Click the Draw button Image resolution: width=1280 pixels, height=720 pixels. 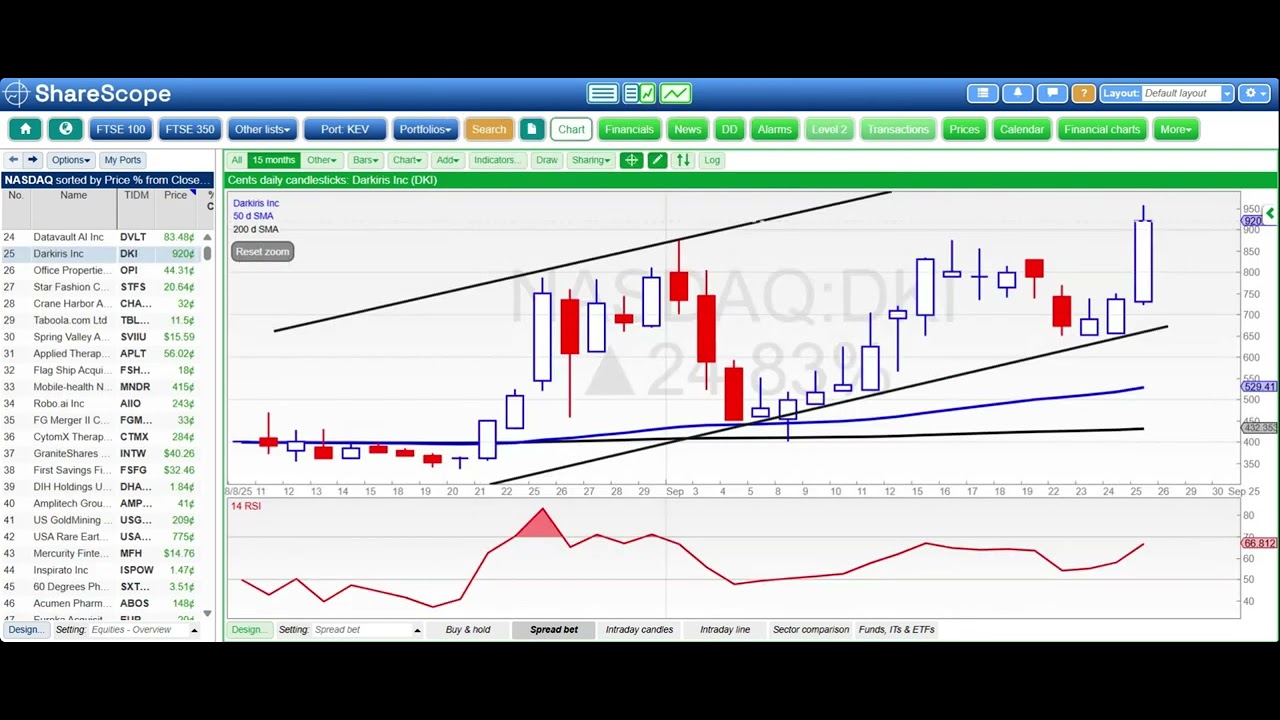coord(546,160)
